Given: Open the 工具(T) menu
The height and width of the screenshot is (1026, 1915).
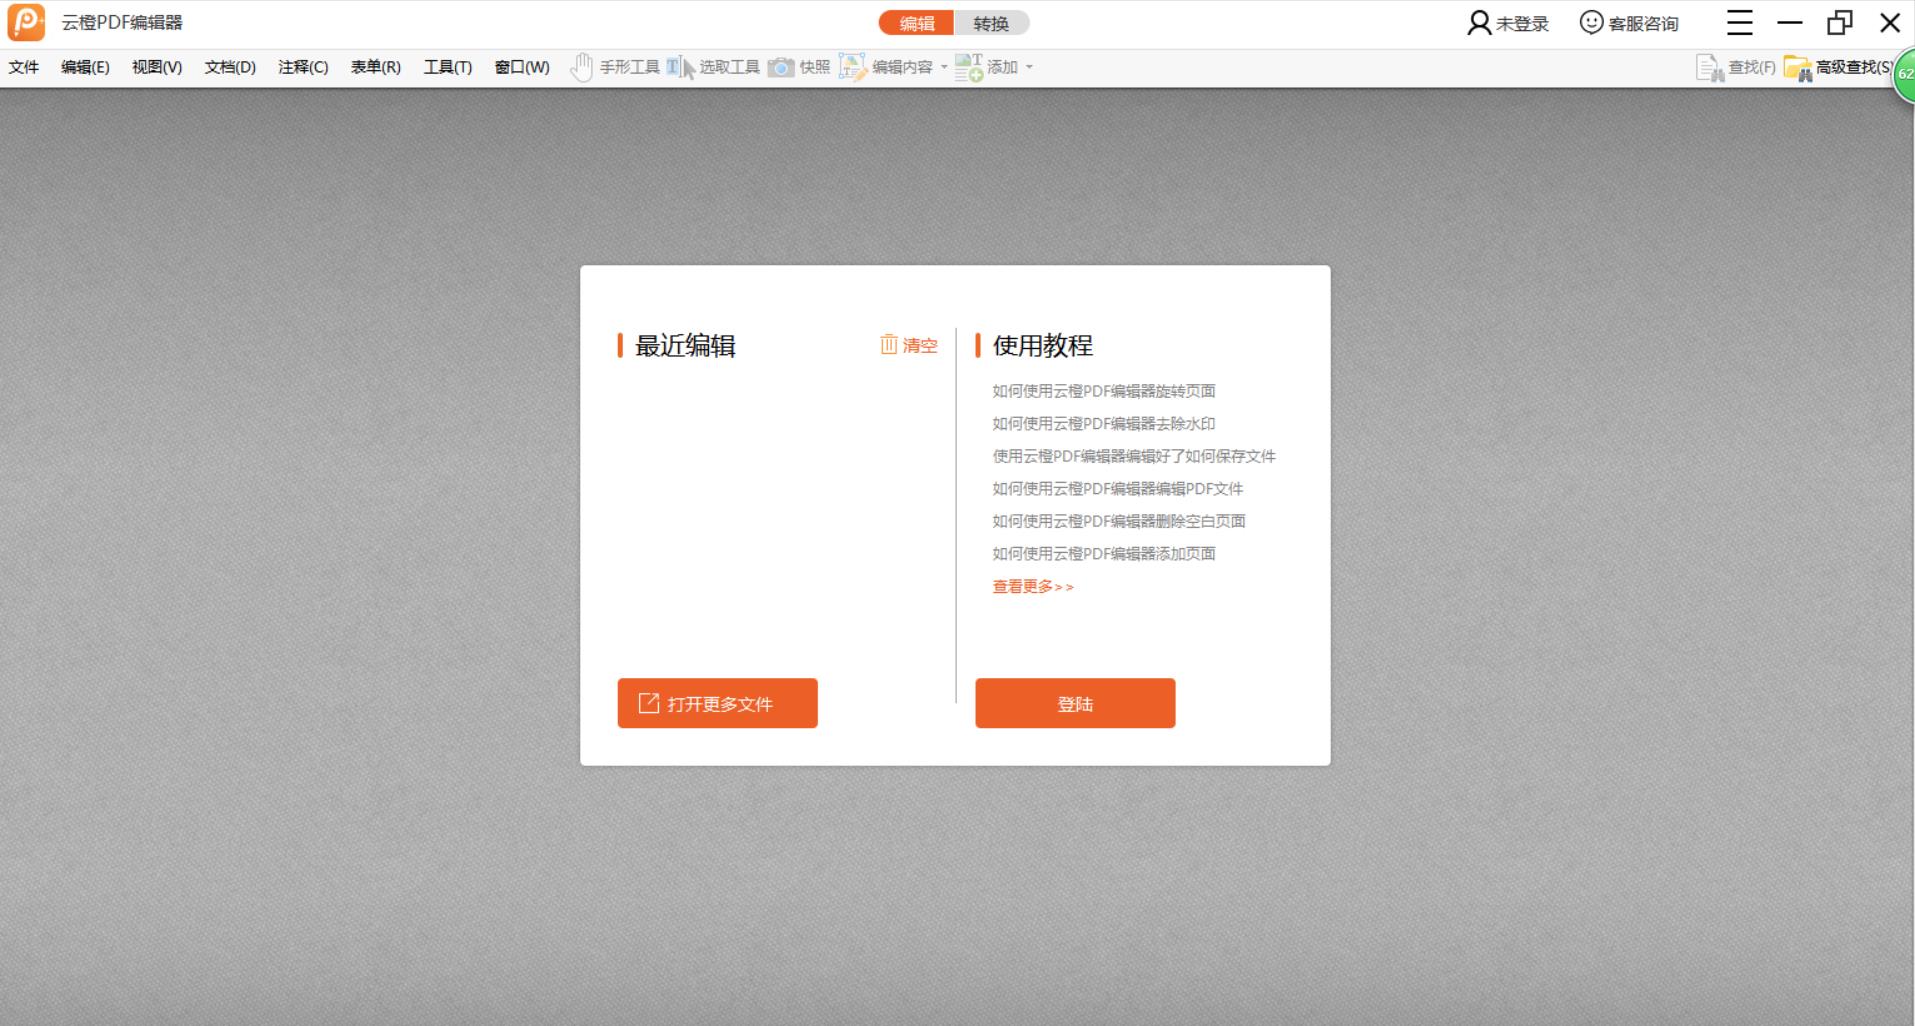Looking at the screenshot, I should [447, 67].
